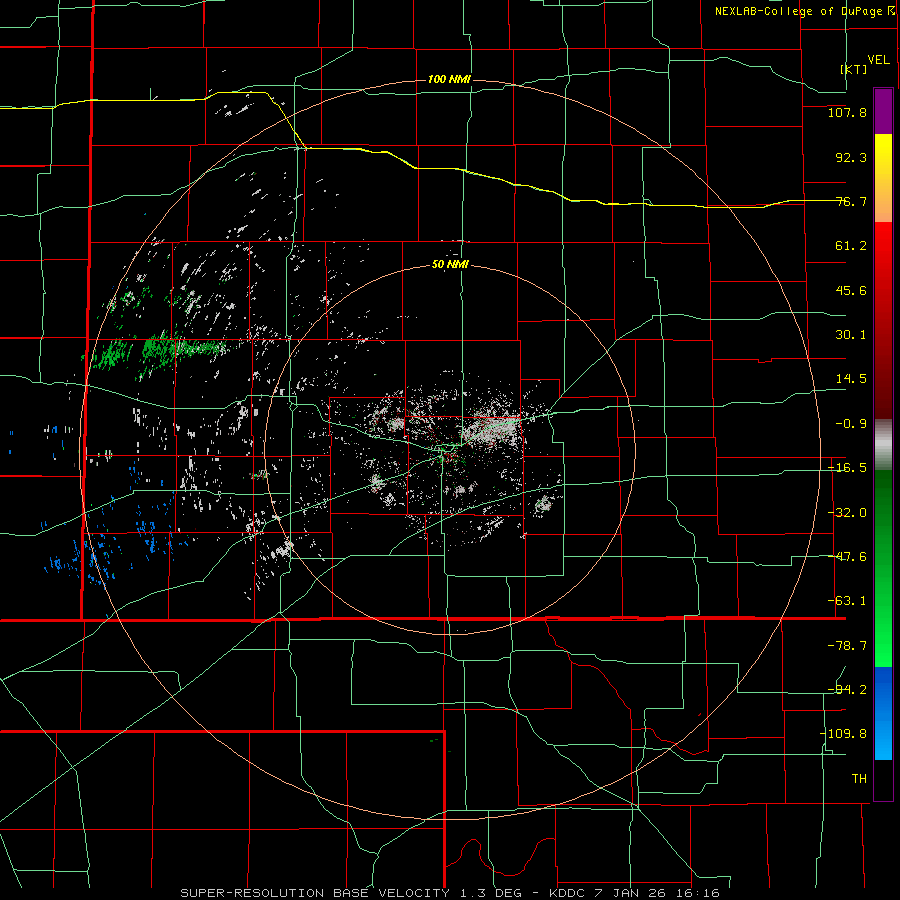The image size is (900, 900).
Task: Select the 100 NMI range ring label
Action: (449, 79)
